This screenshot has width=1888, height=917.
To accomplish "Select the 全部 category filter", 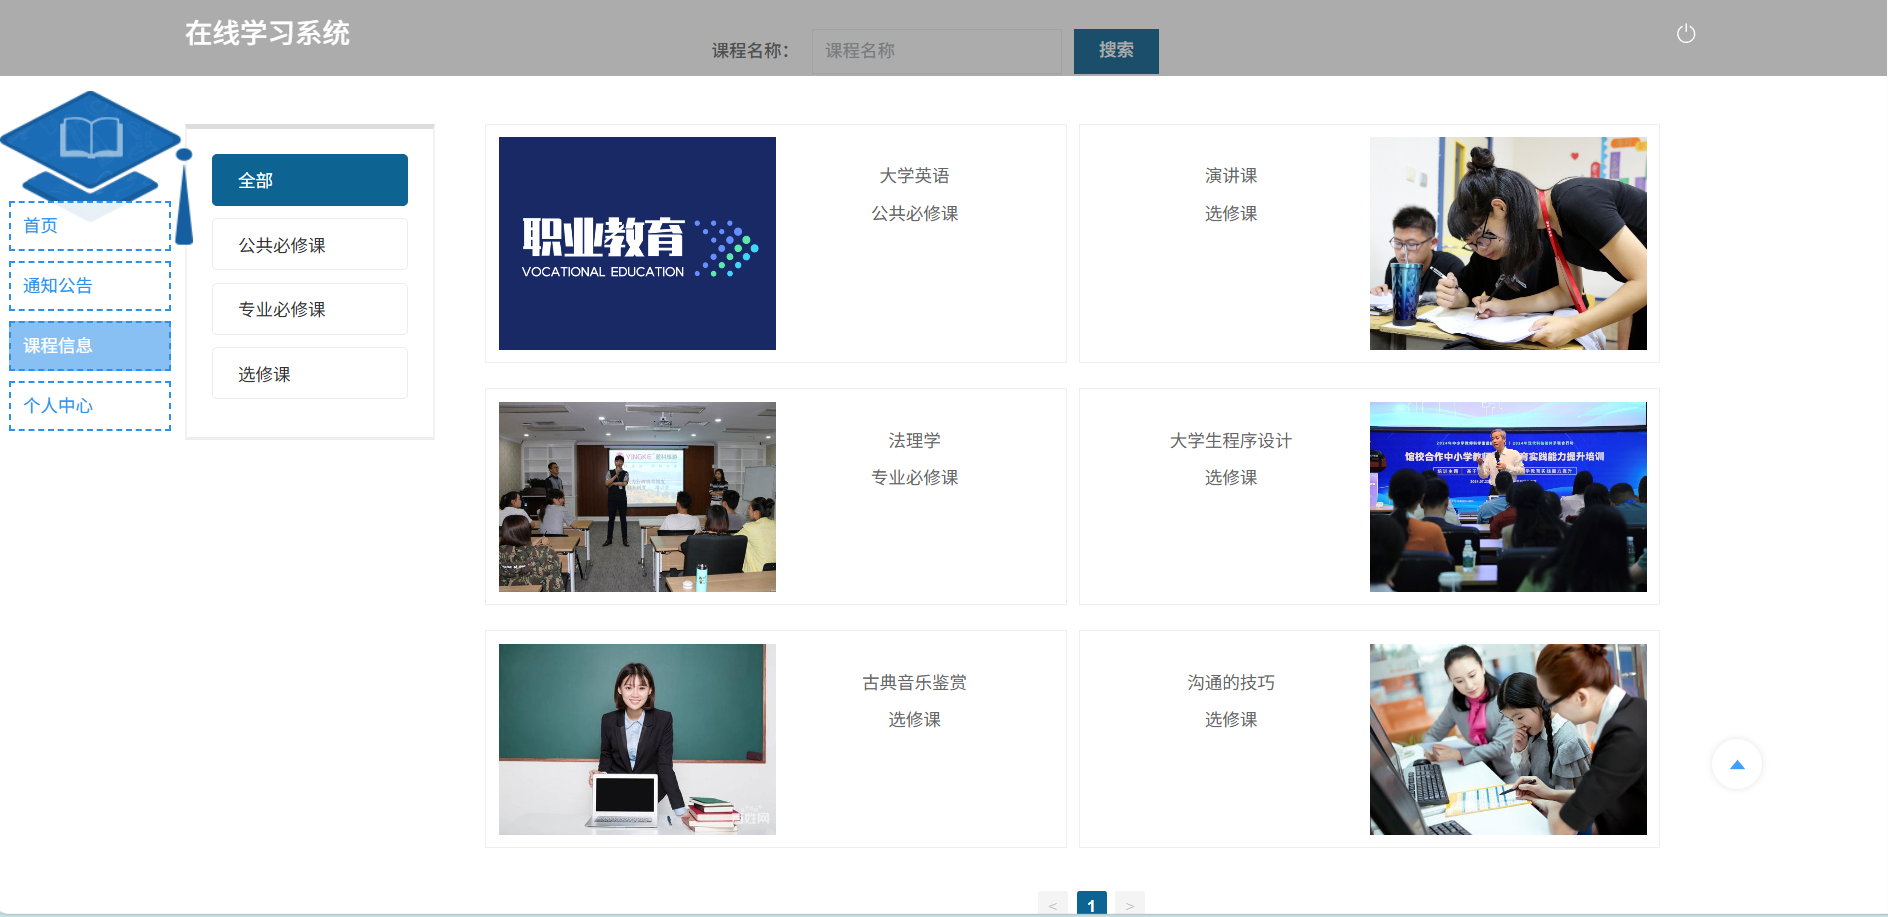I will click(309, 180).
